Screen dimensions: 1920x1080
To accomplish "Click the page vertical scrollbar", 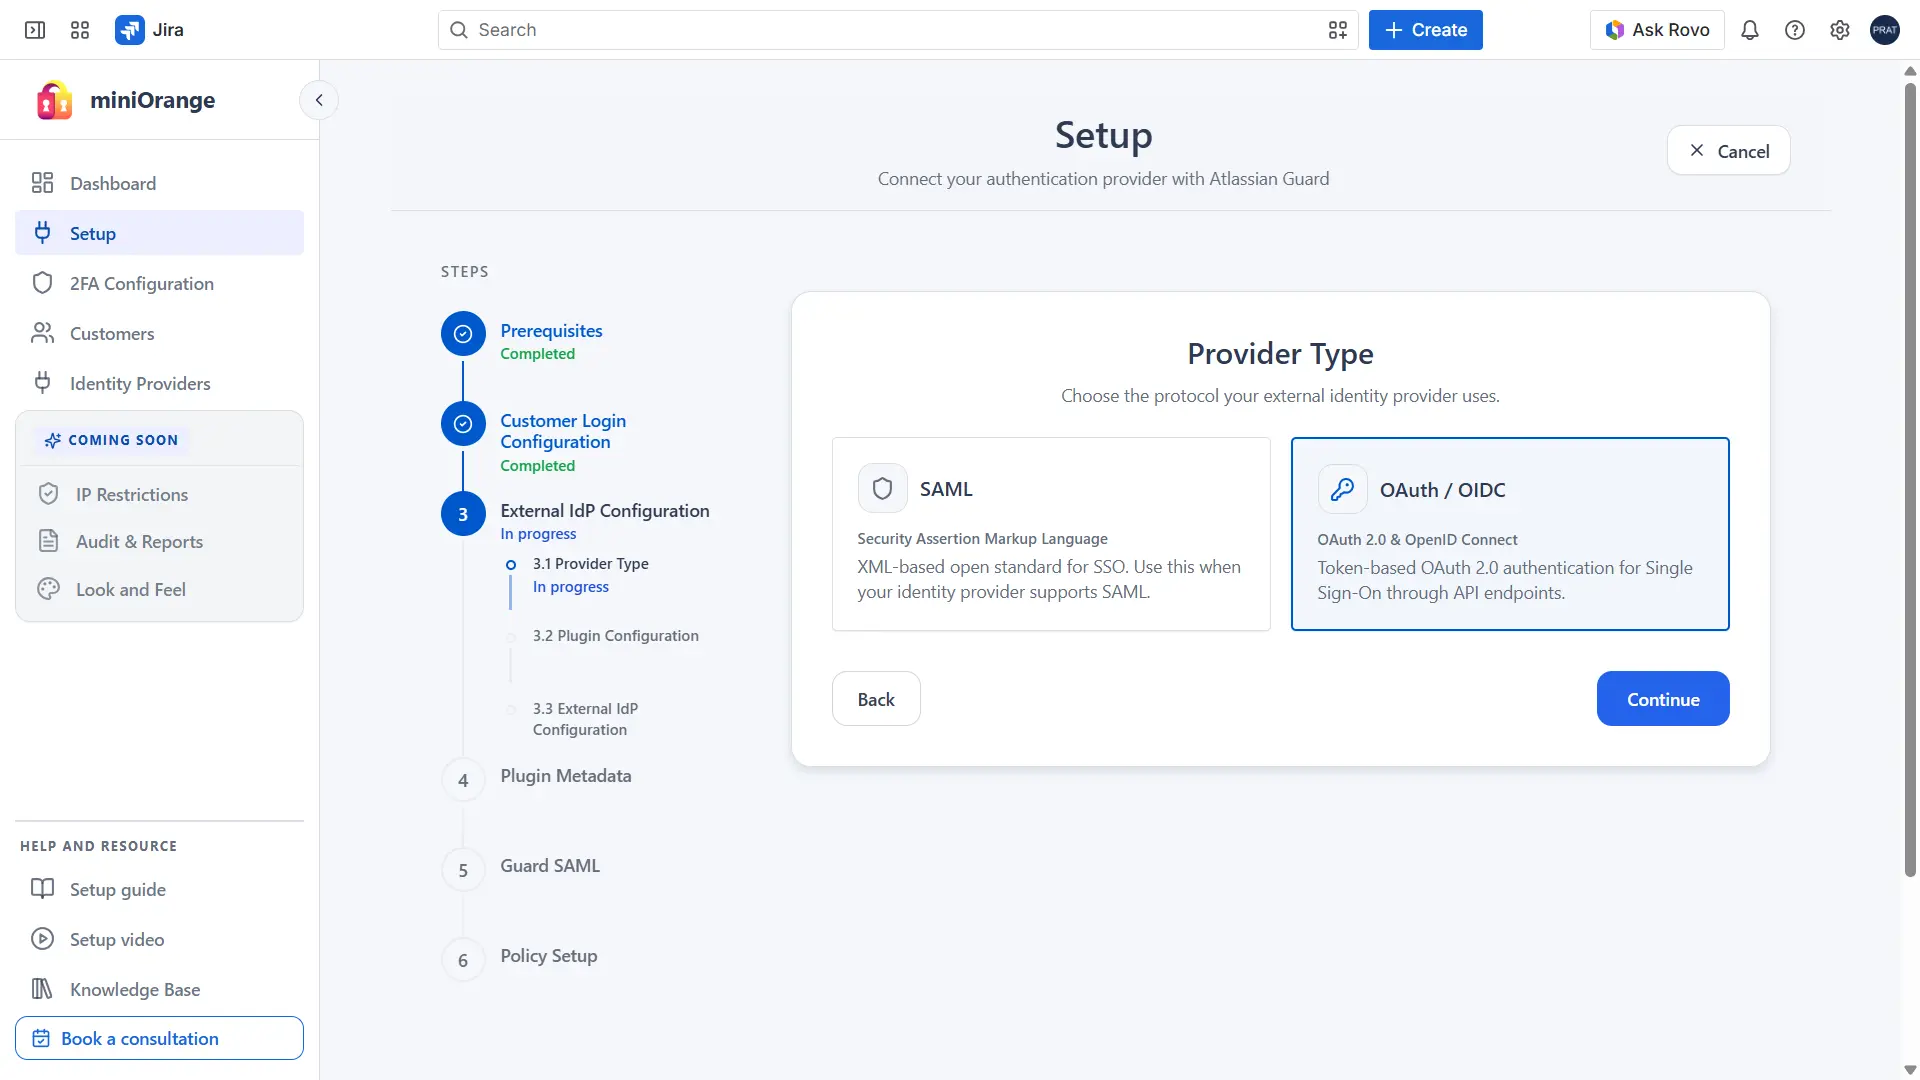I will coord(1910,480).
